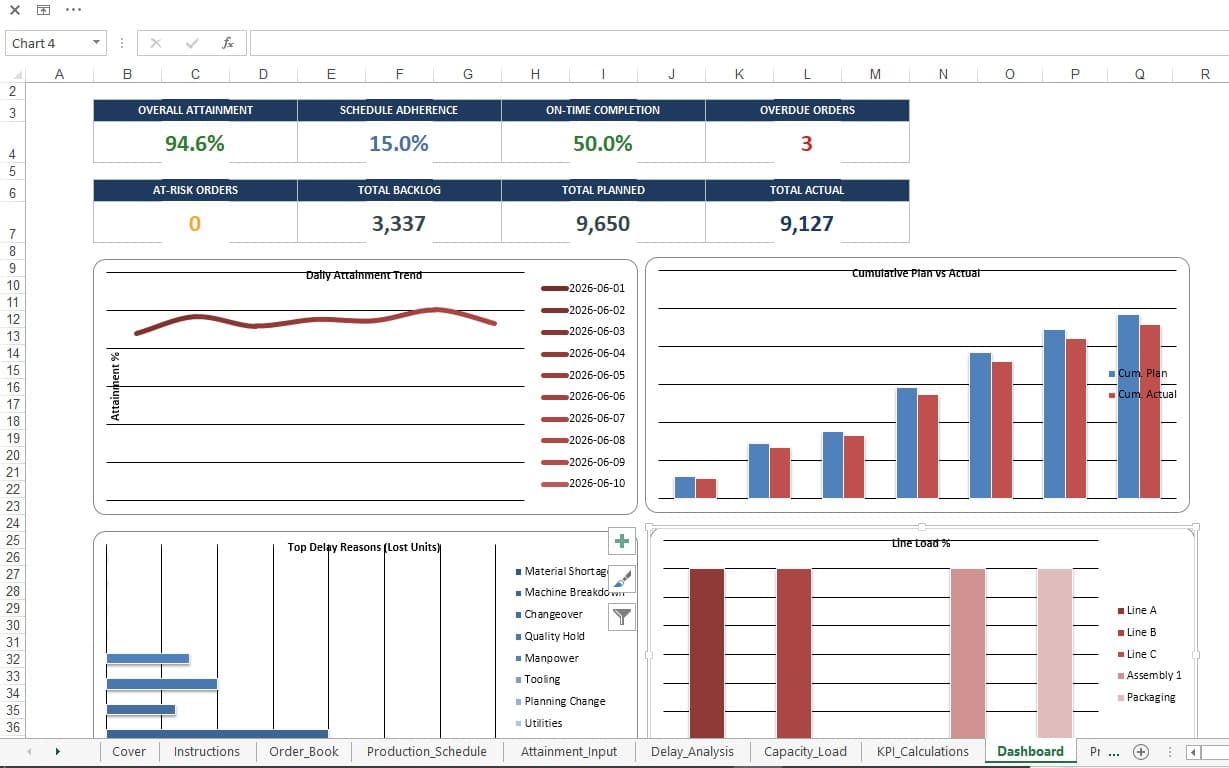Click the 2026-06-10 legend entry
The height and width of the screenshot is (768, 1229).
[583, 483]
